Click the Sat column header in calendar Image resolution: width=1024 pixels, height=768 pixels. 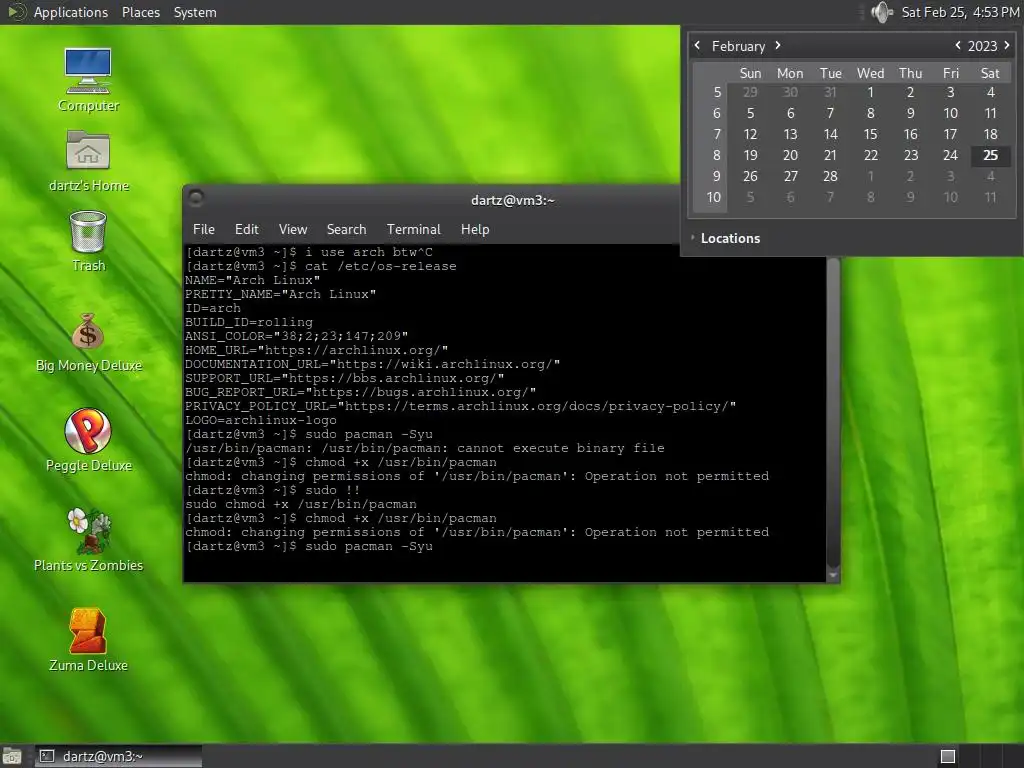point(990,73)
